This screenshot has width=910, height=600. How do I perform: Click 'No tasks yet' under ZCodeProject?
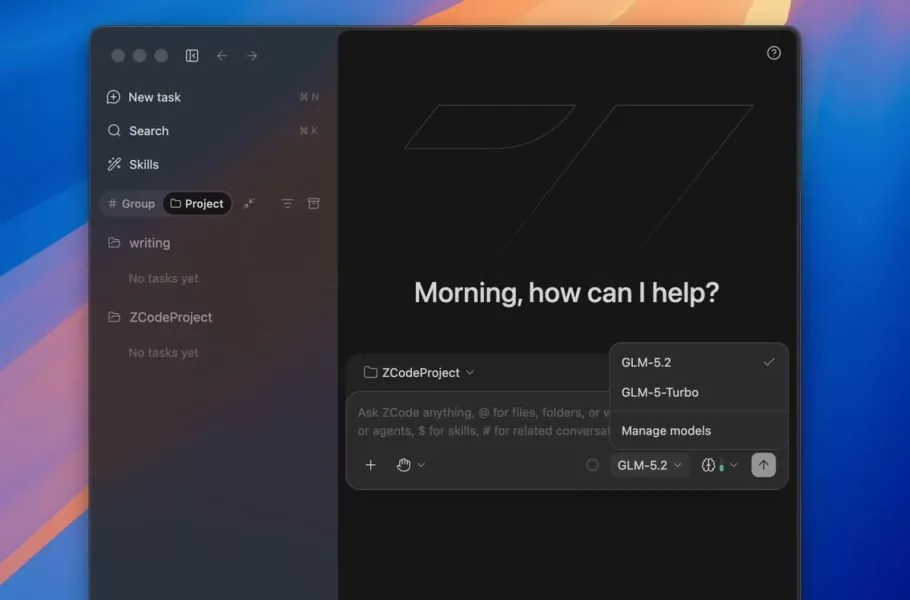tap(164, 353)
